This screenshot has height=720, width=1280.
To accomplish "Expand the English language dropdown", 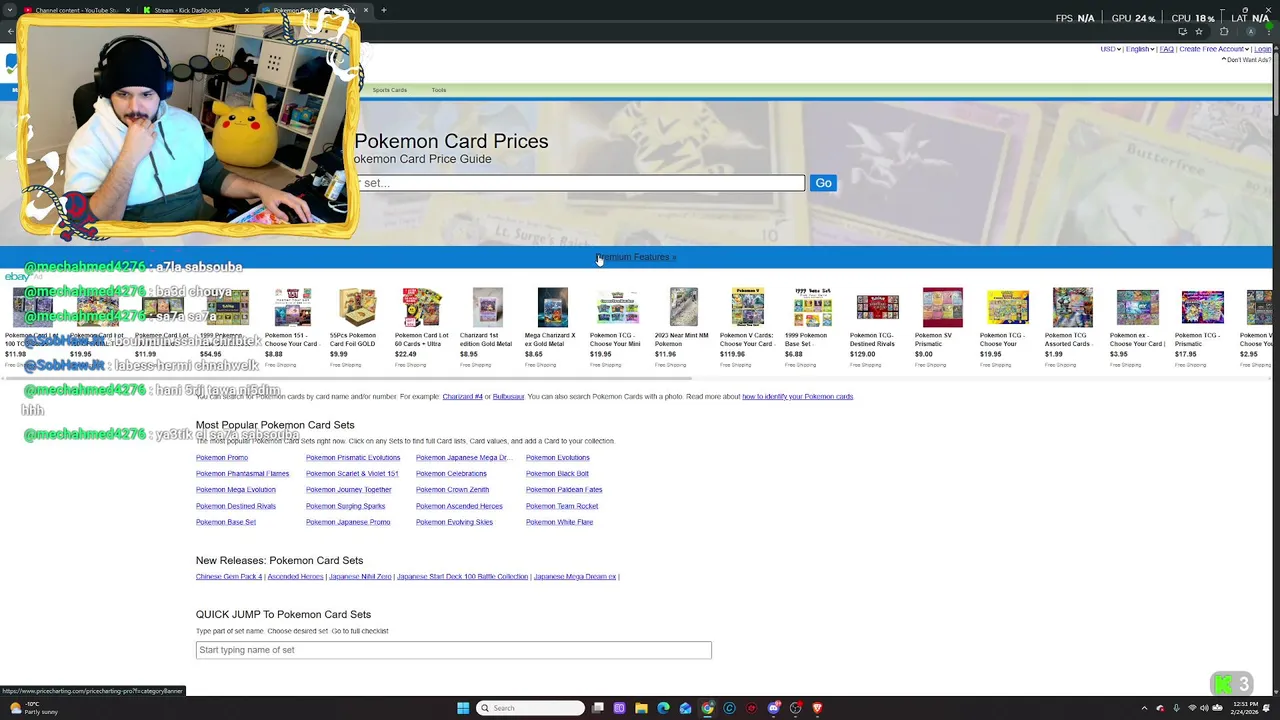I will coord(1140,49).
